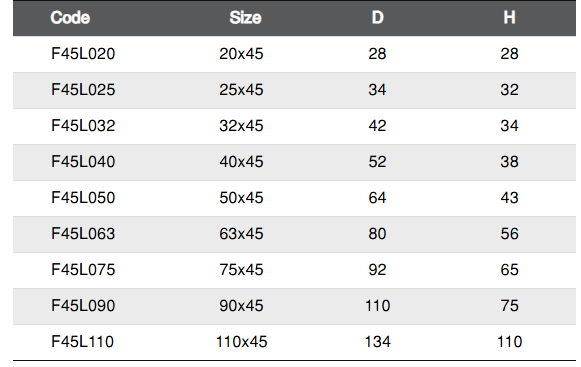
Task: Select product code F45L040
Action: coord(83,162)
